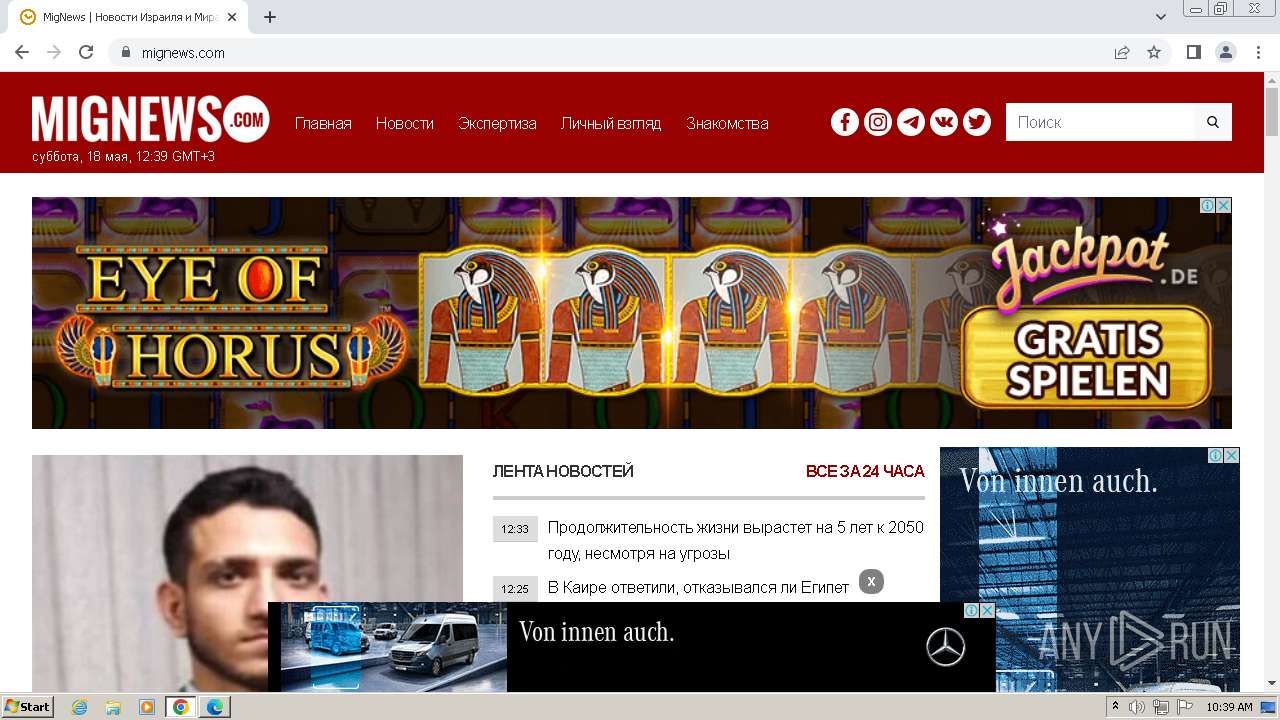Open Microsoft Edge from taskbar

(215, 707)
